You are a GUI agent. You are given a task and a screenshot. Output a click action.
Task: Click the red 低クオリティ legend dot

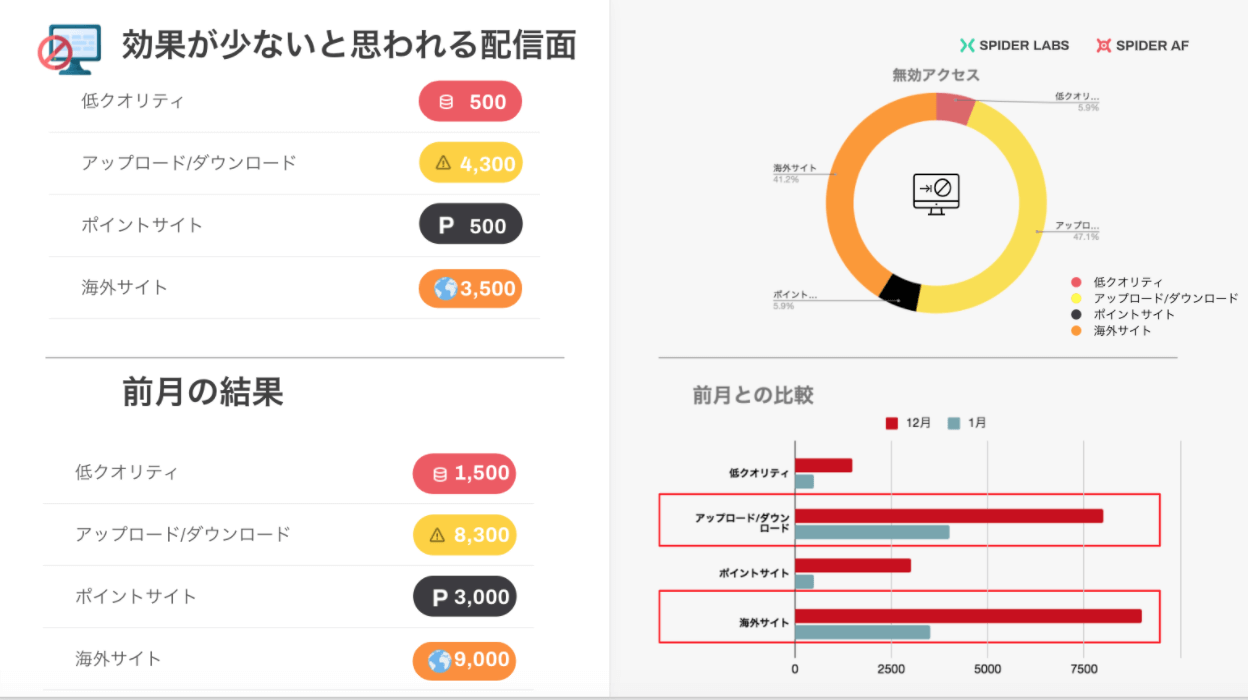1076,283
